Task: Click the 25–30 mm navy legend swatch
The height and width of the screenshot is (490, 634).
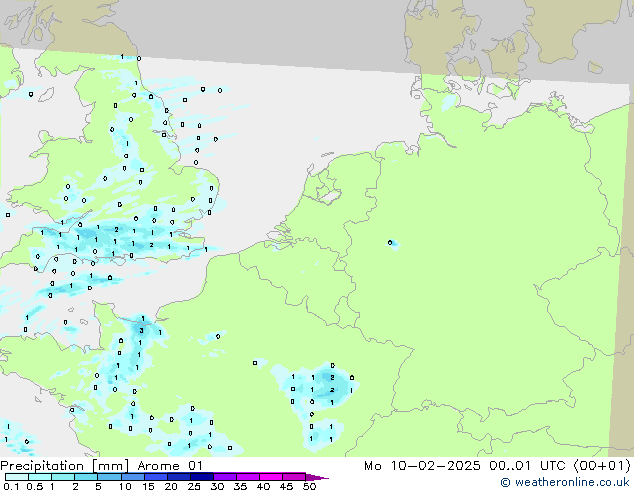Action: click(x=201, y=477)
